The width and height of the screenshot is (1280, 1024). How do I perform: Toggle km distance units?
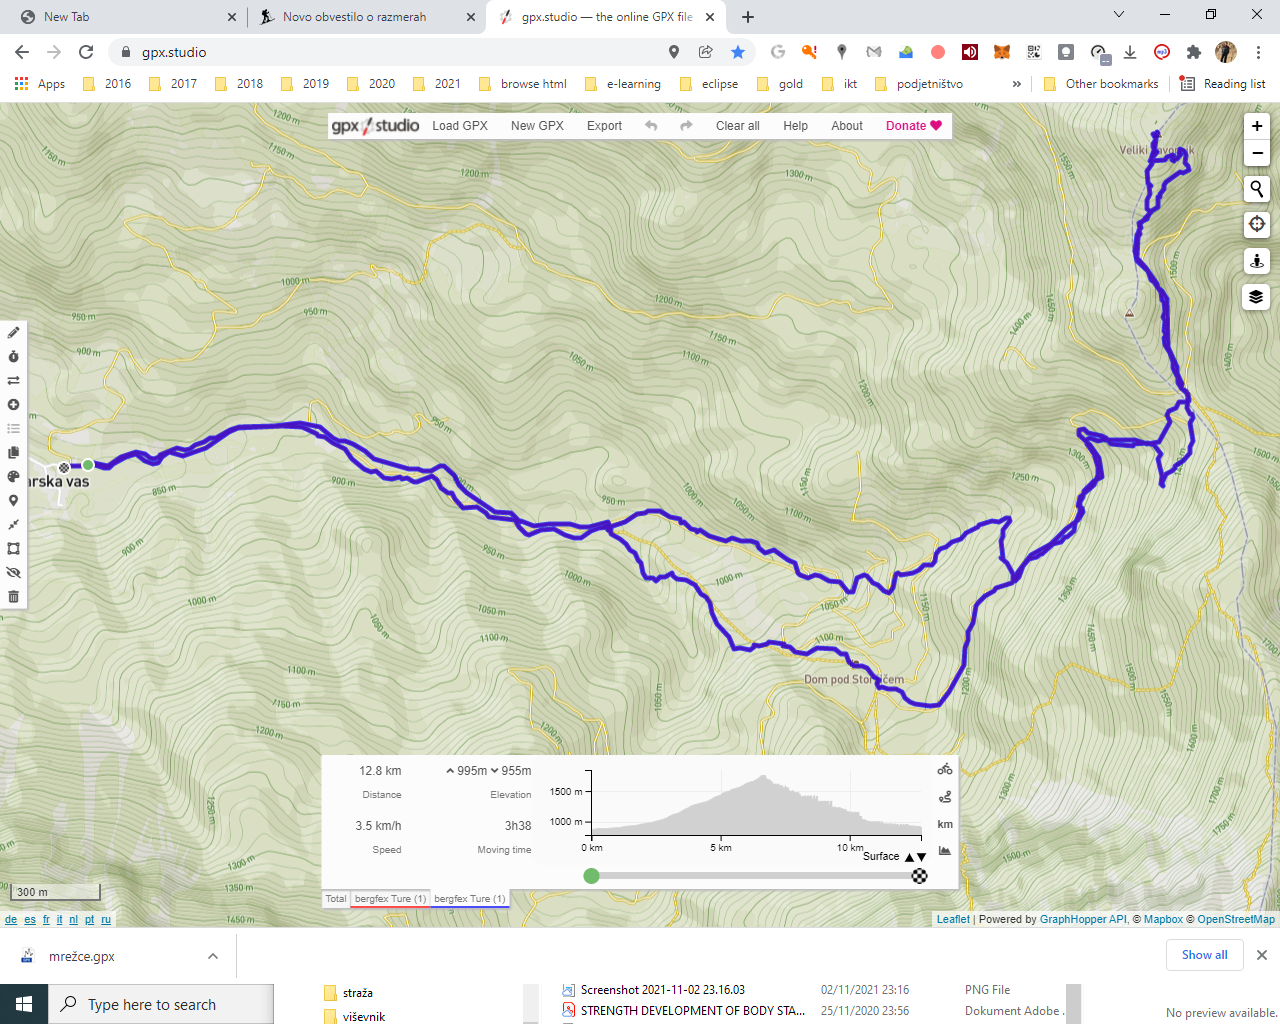pos(944,824)
